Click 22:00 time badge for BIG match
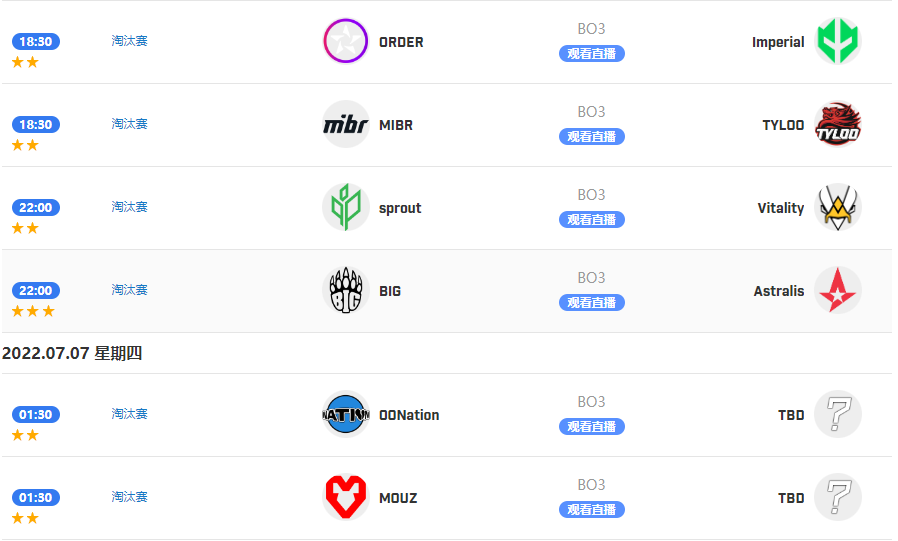 36,290
